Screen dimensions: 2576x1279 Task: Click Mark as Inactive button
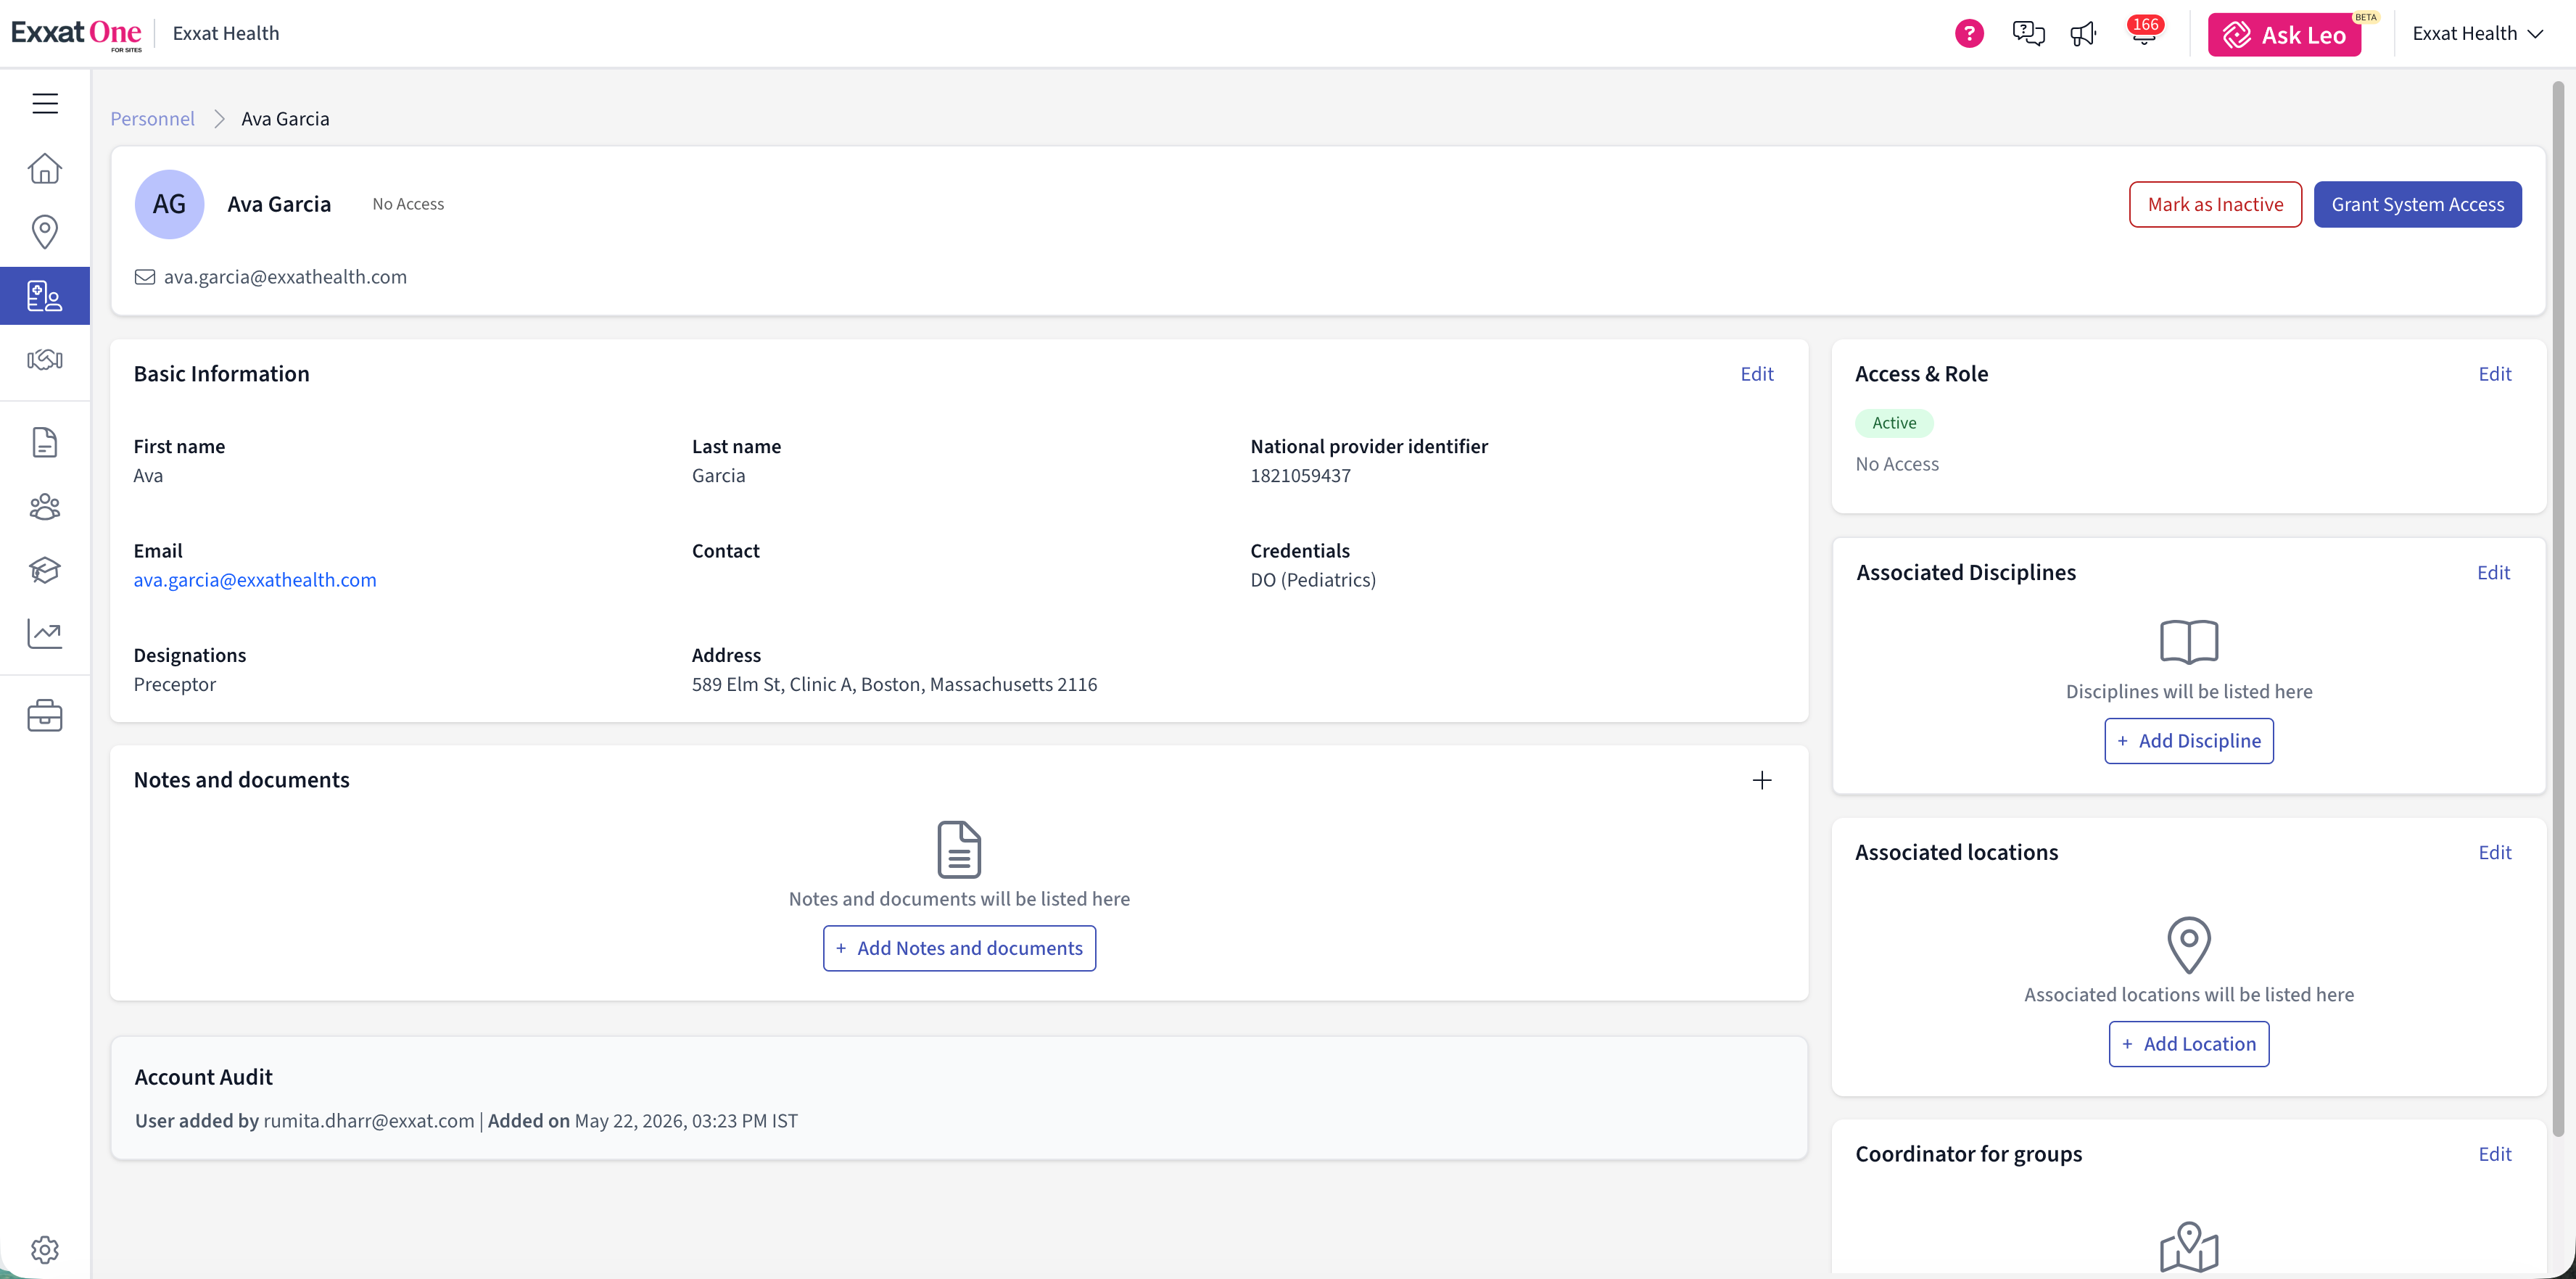(2215, 204)
